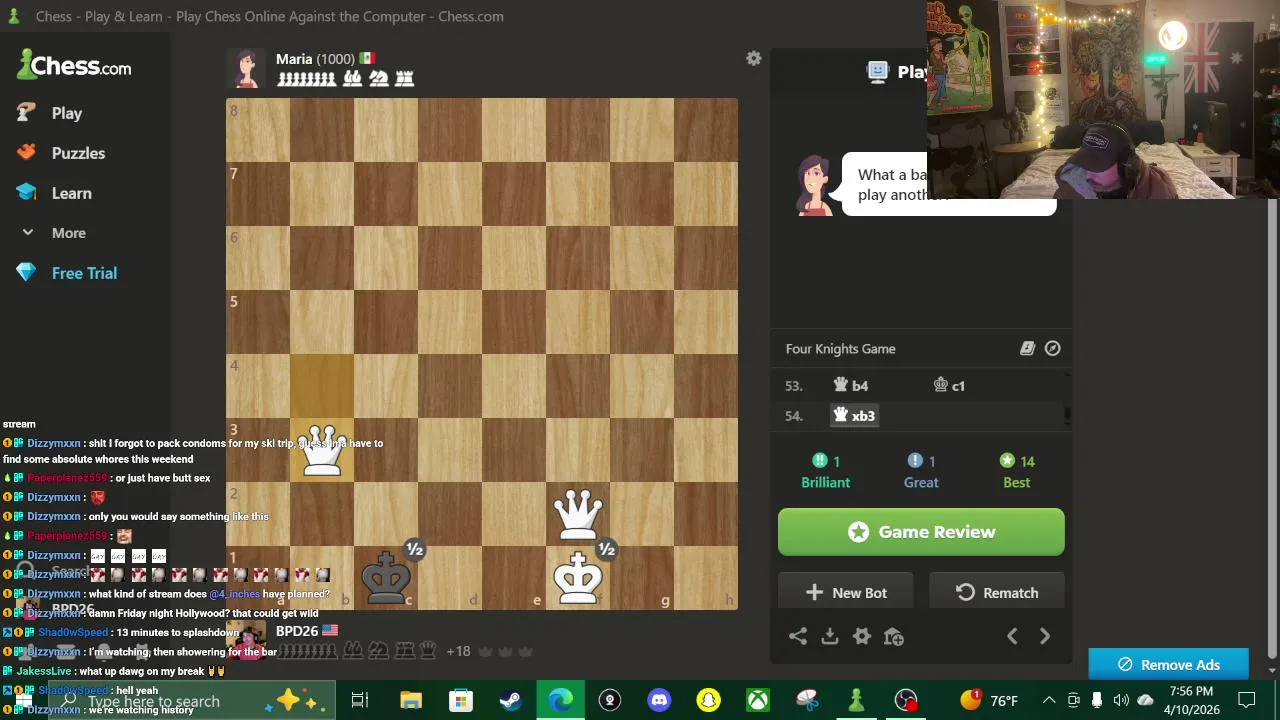Click the black king on c1
This screenshot has height=720, width=1280.
[x=386, y=578]
